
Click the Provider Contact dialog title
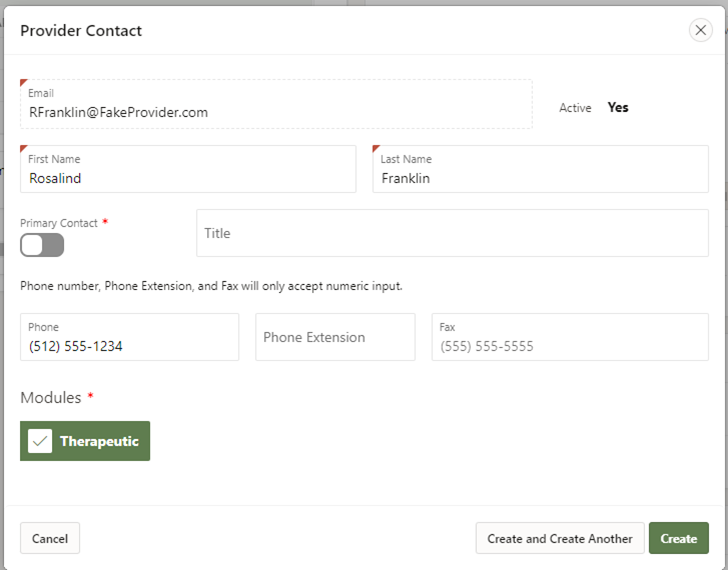point(81,31)
